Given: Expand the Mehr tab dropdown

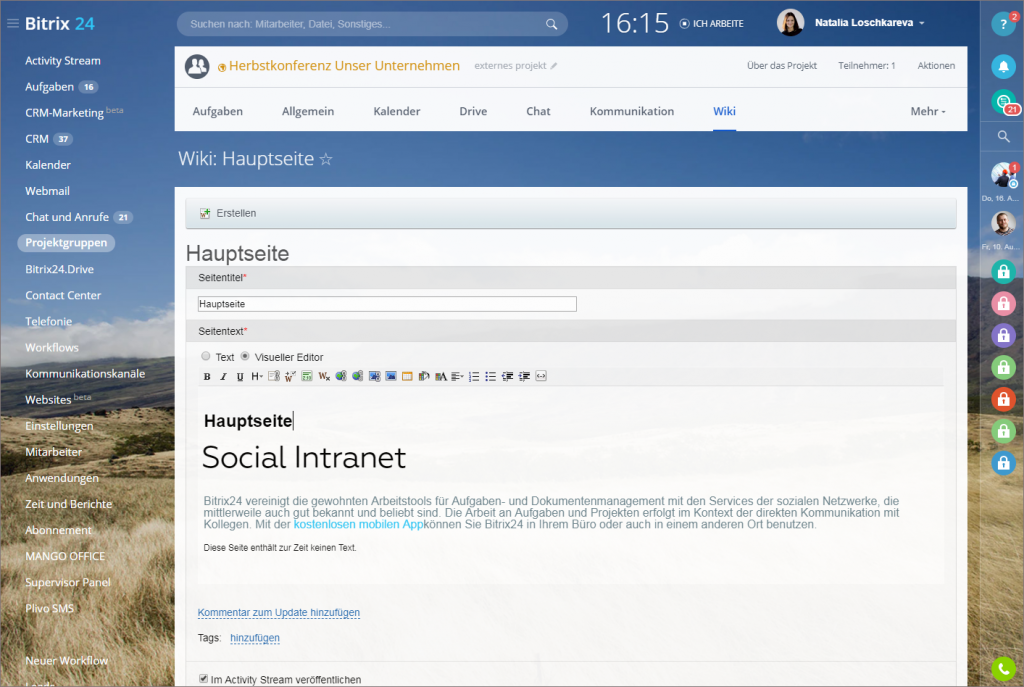Looking at the screenshot, I should [x=928, y=112].
